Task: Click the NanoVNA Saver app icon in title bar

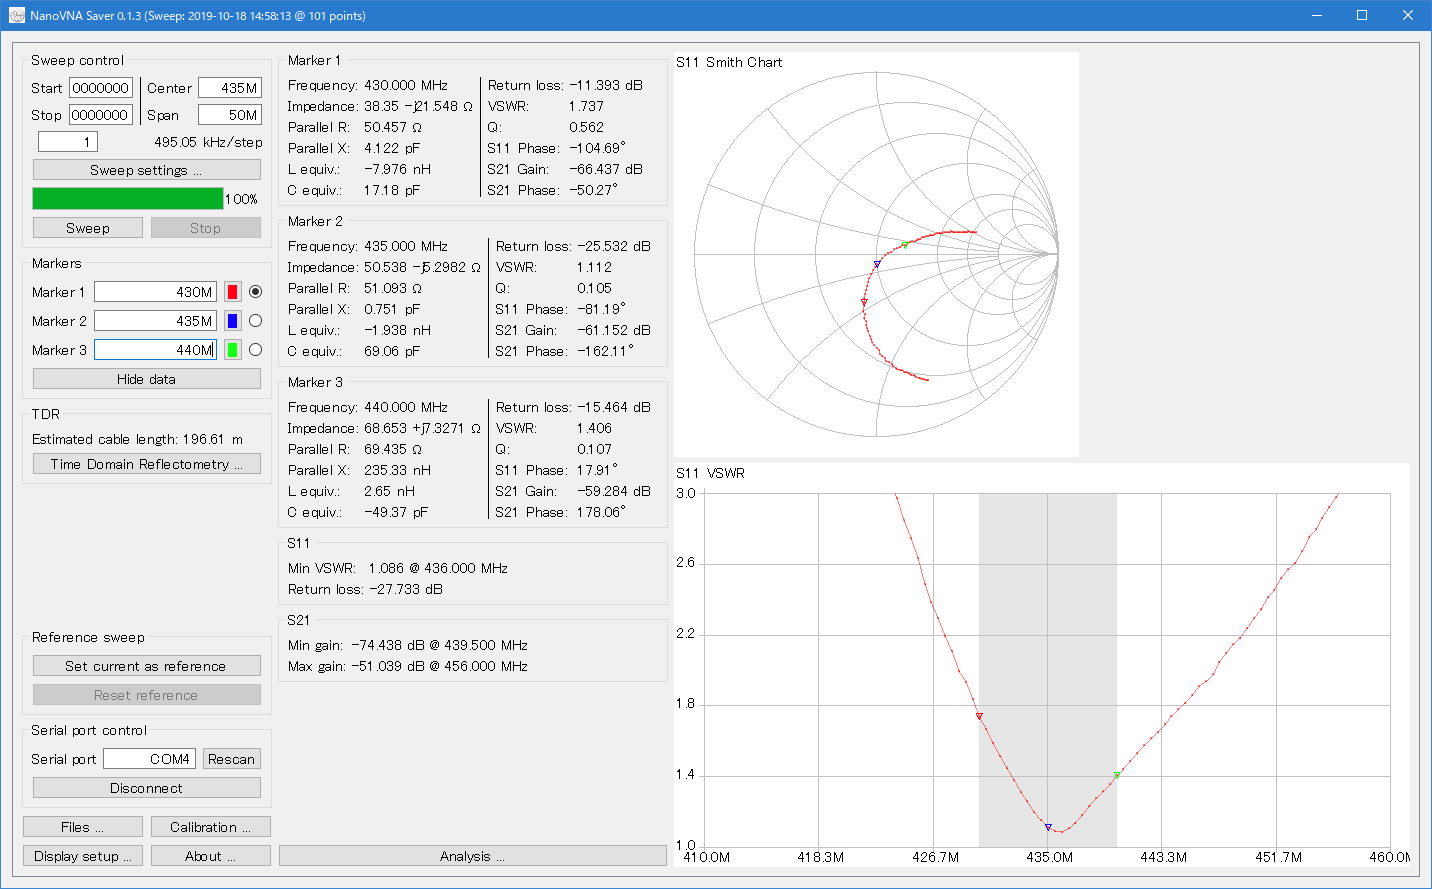Action: click(x=16, y=15)
